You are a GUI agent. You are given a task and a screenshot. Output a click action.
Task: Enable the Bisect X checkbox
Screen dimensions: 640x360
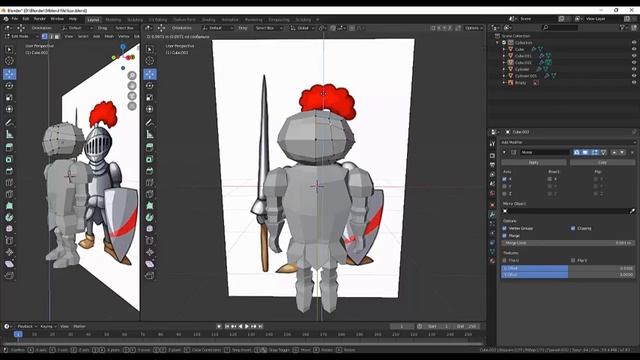point(550,179)
